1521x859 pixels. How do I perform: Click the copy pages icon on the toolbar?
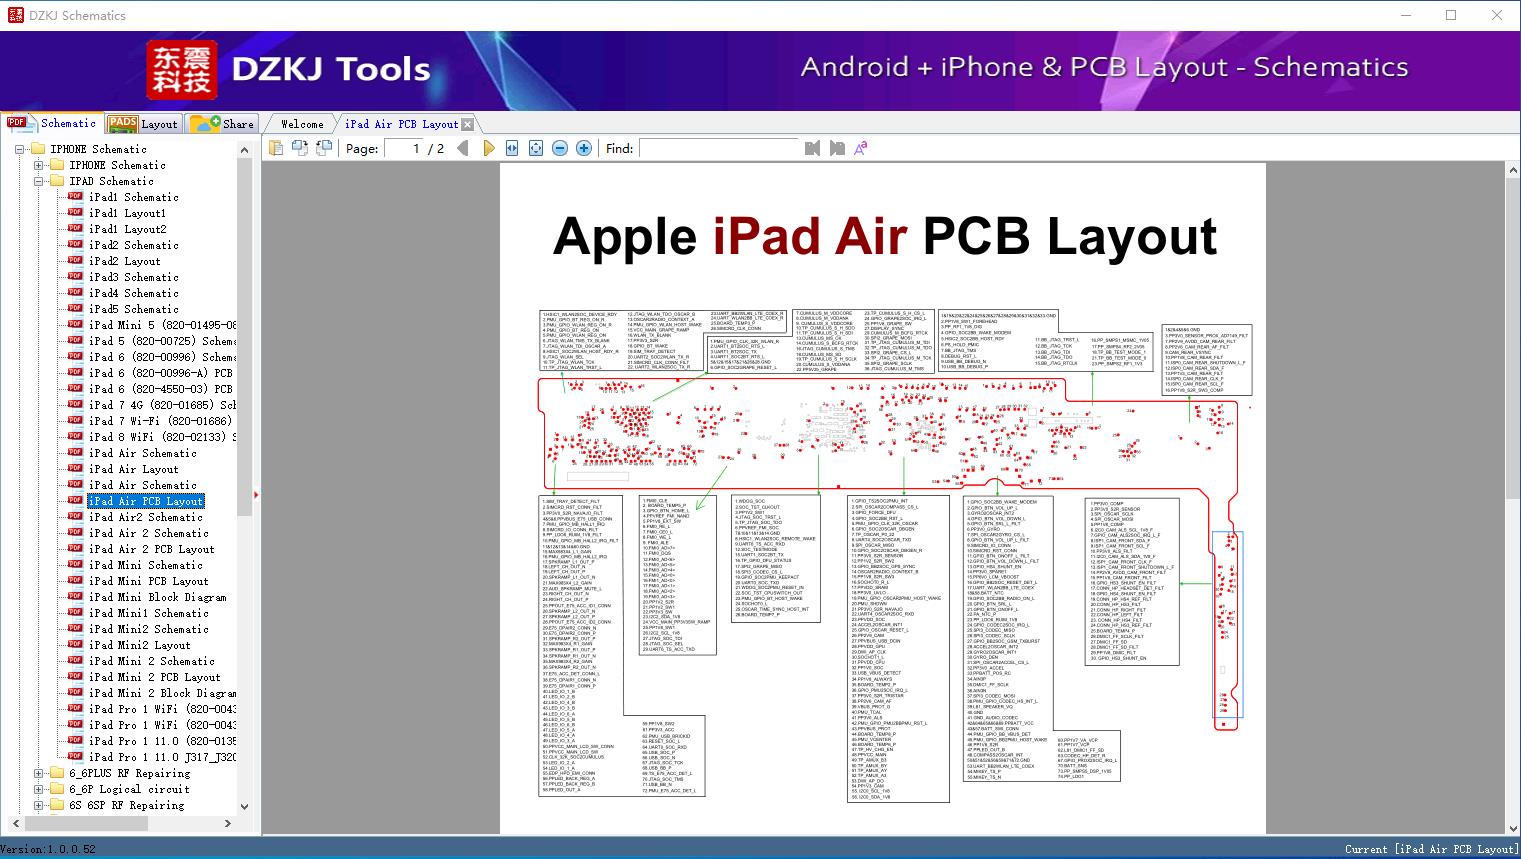tap(301, 148)
